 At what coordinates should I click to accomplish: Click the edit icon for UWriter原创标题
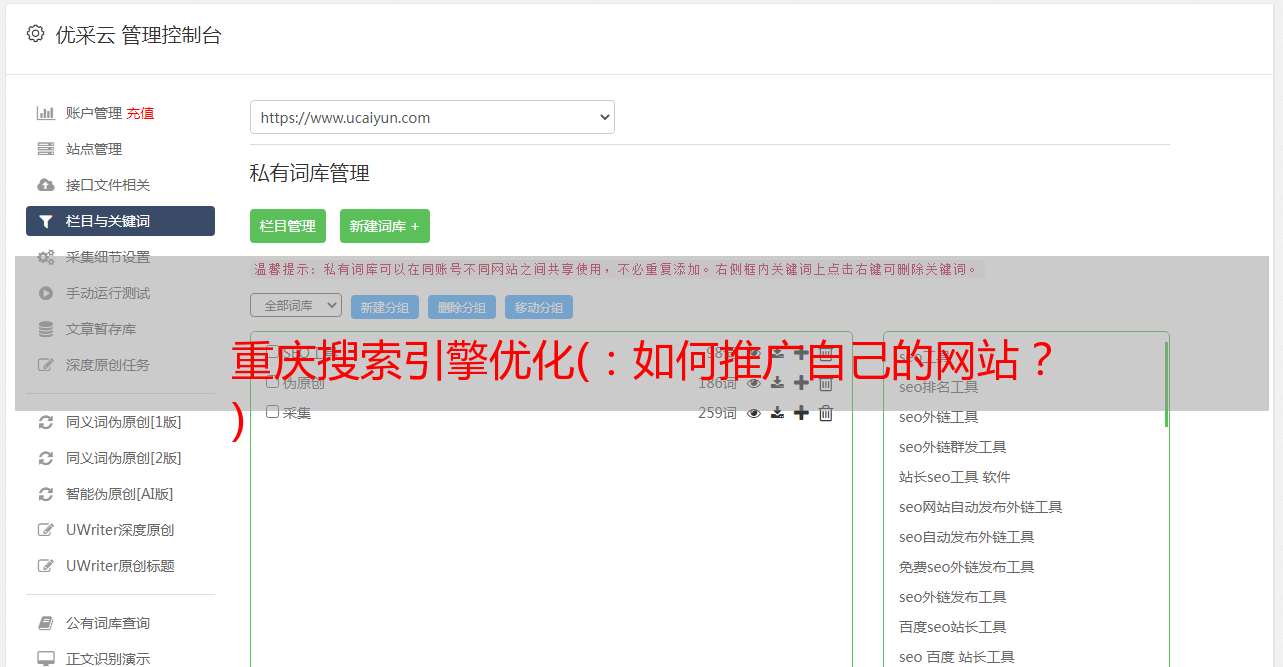(46, 566)
